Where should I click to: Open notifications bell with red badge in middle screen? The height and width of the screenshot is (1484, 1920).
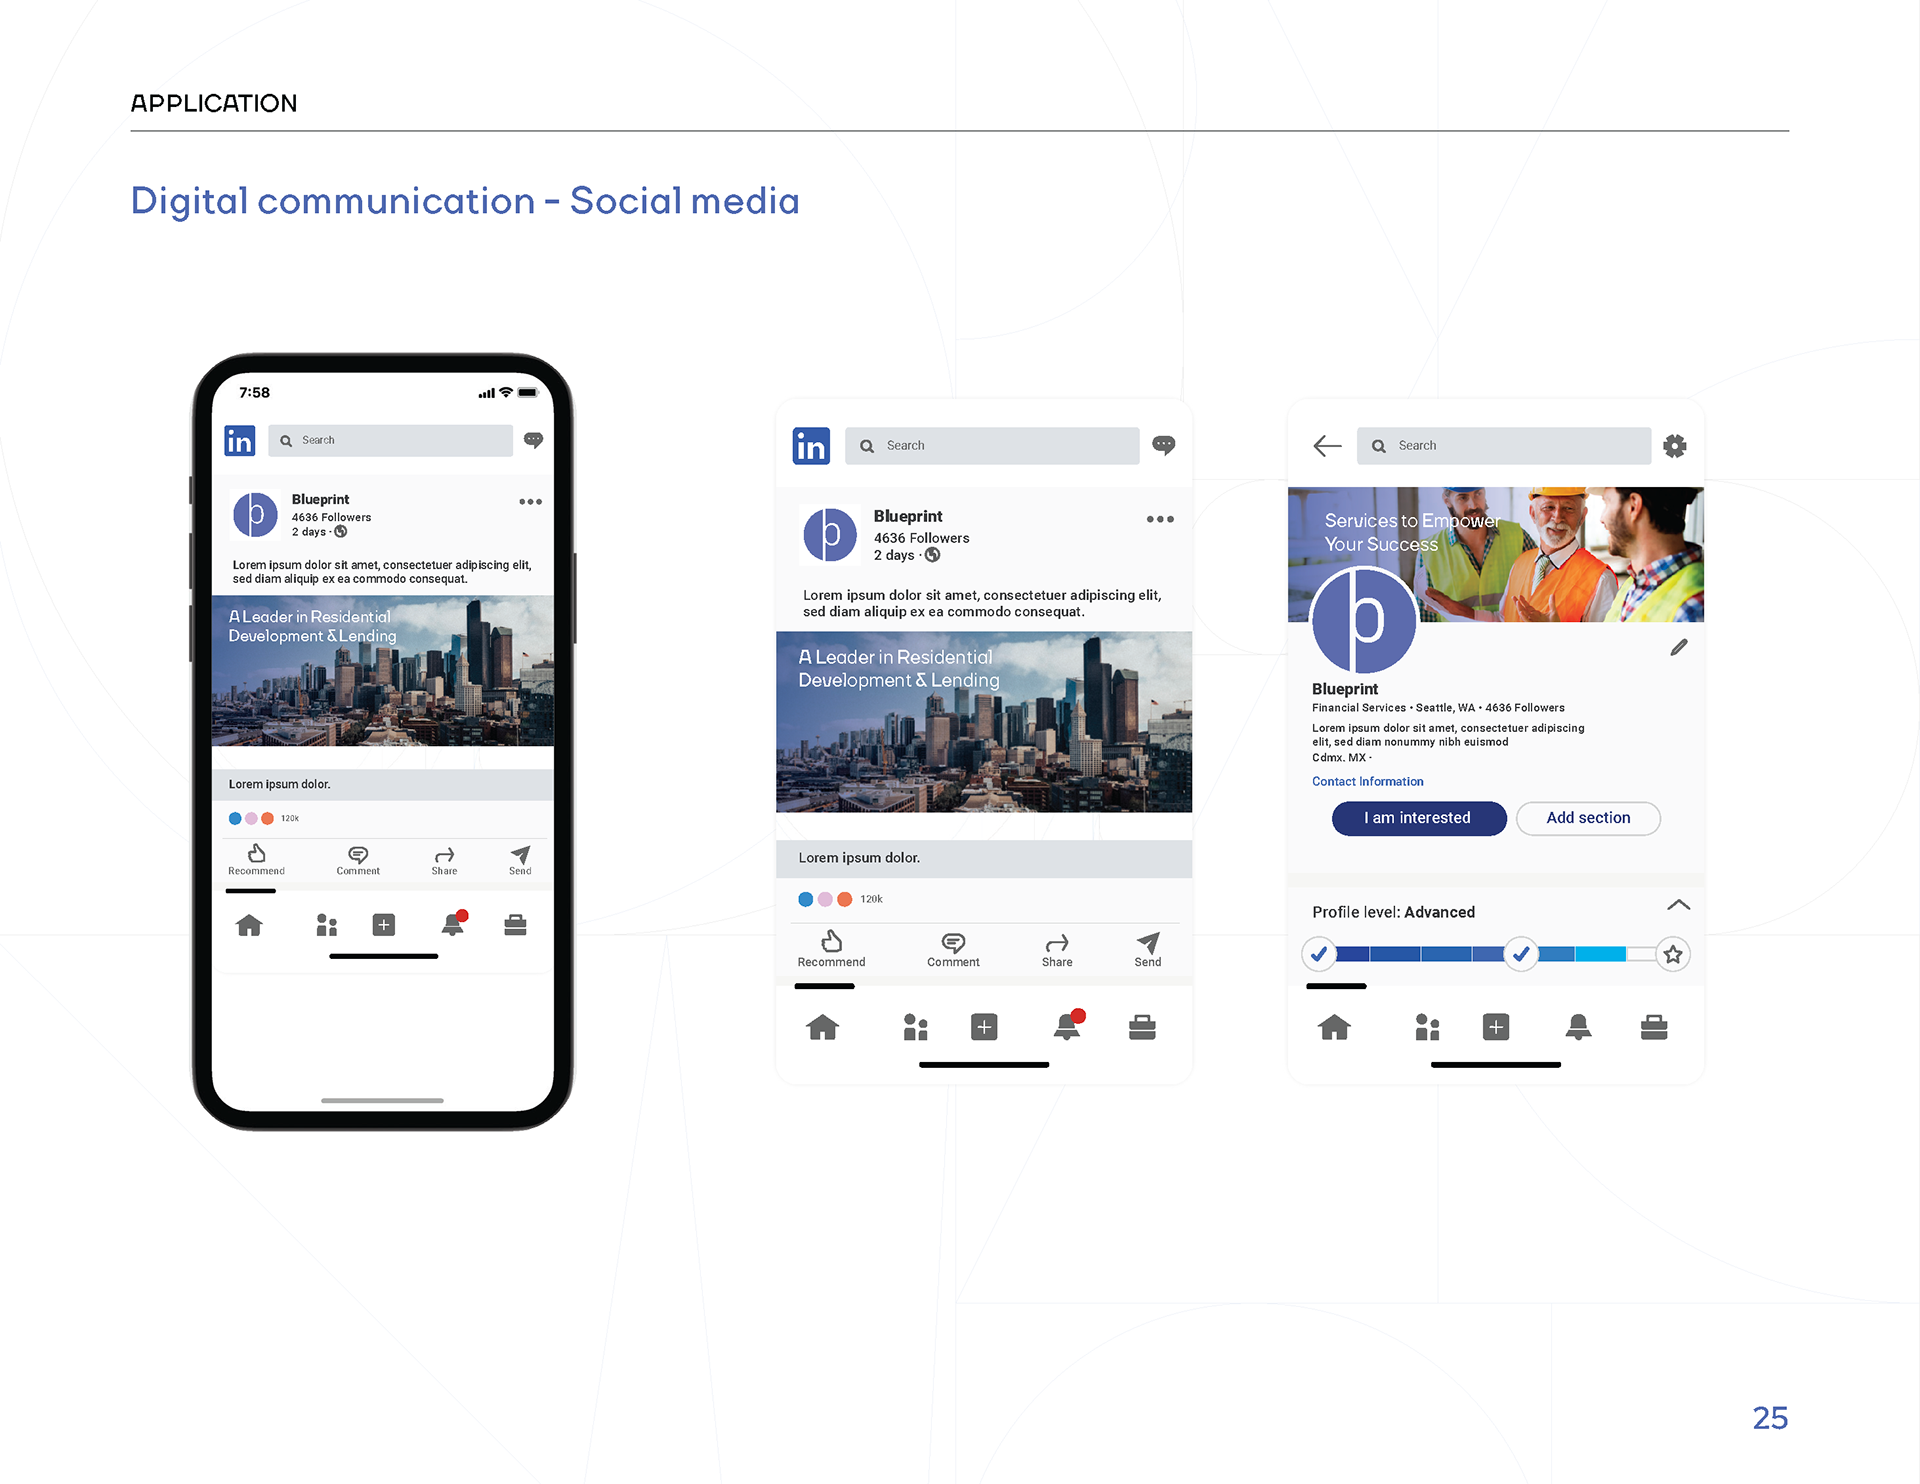click(1068, 1026)
